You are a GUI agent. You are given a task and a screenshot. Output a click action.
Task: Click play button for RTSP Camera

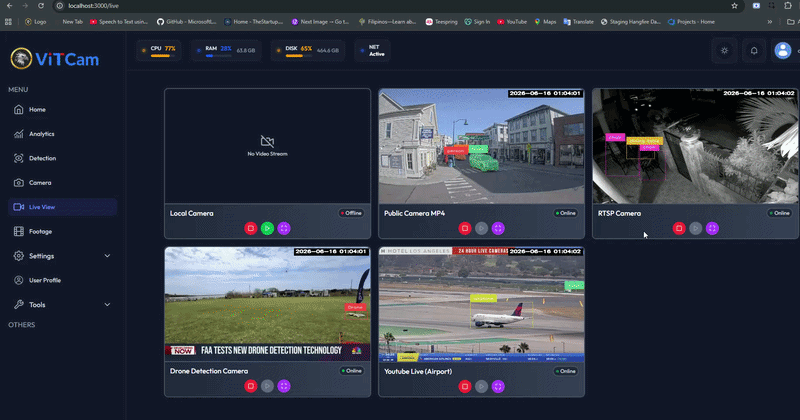(695, 228)
